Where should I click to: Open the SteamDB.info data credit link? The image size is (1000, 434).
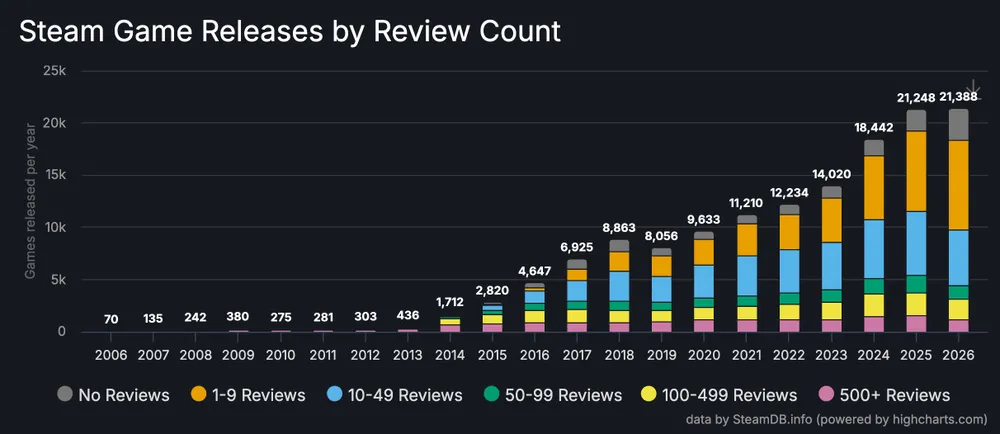837,419
